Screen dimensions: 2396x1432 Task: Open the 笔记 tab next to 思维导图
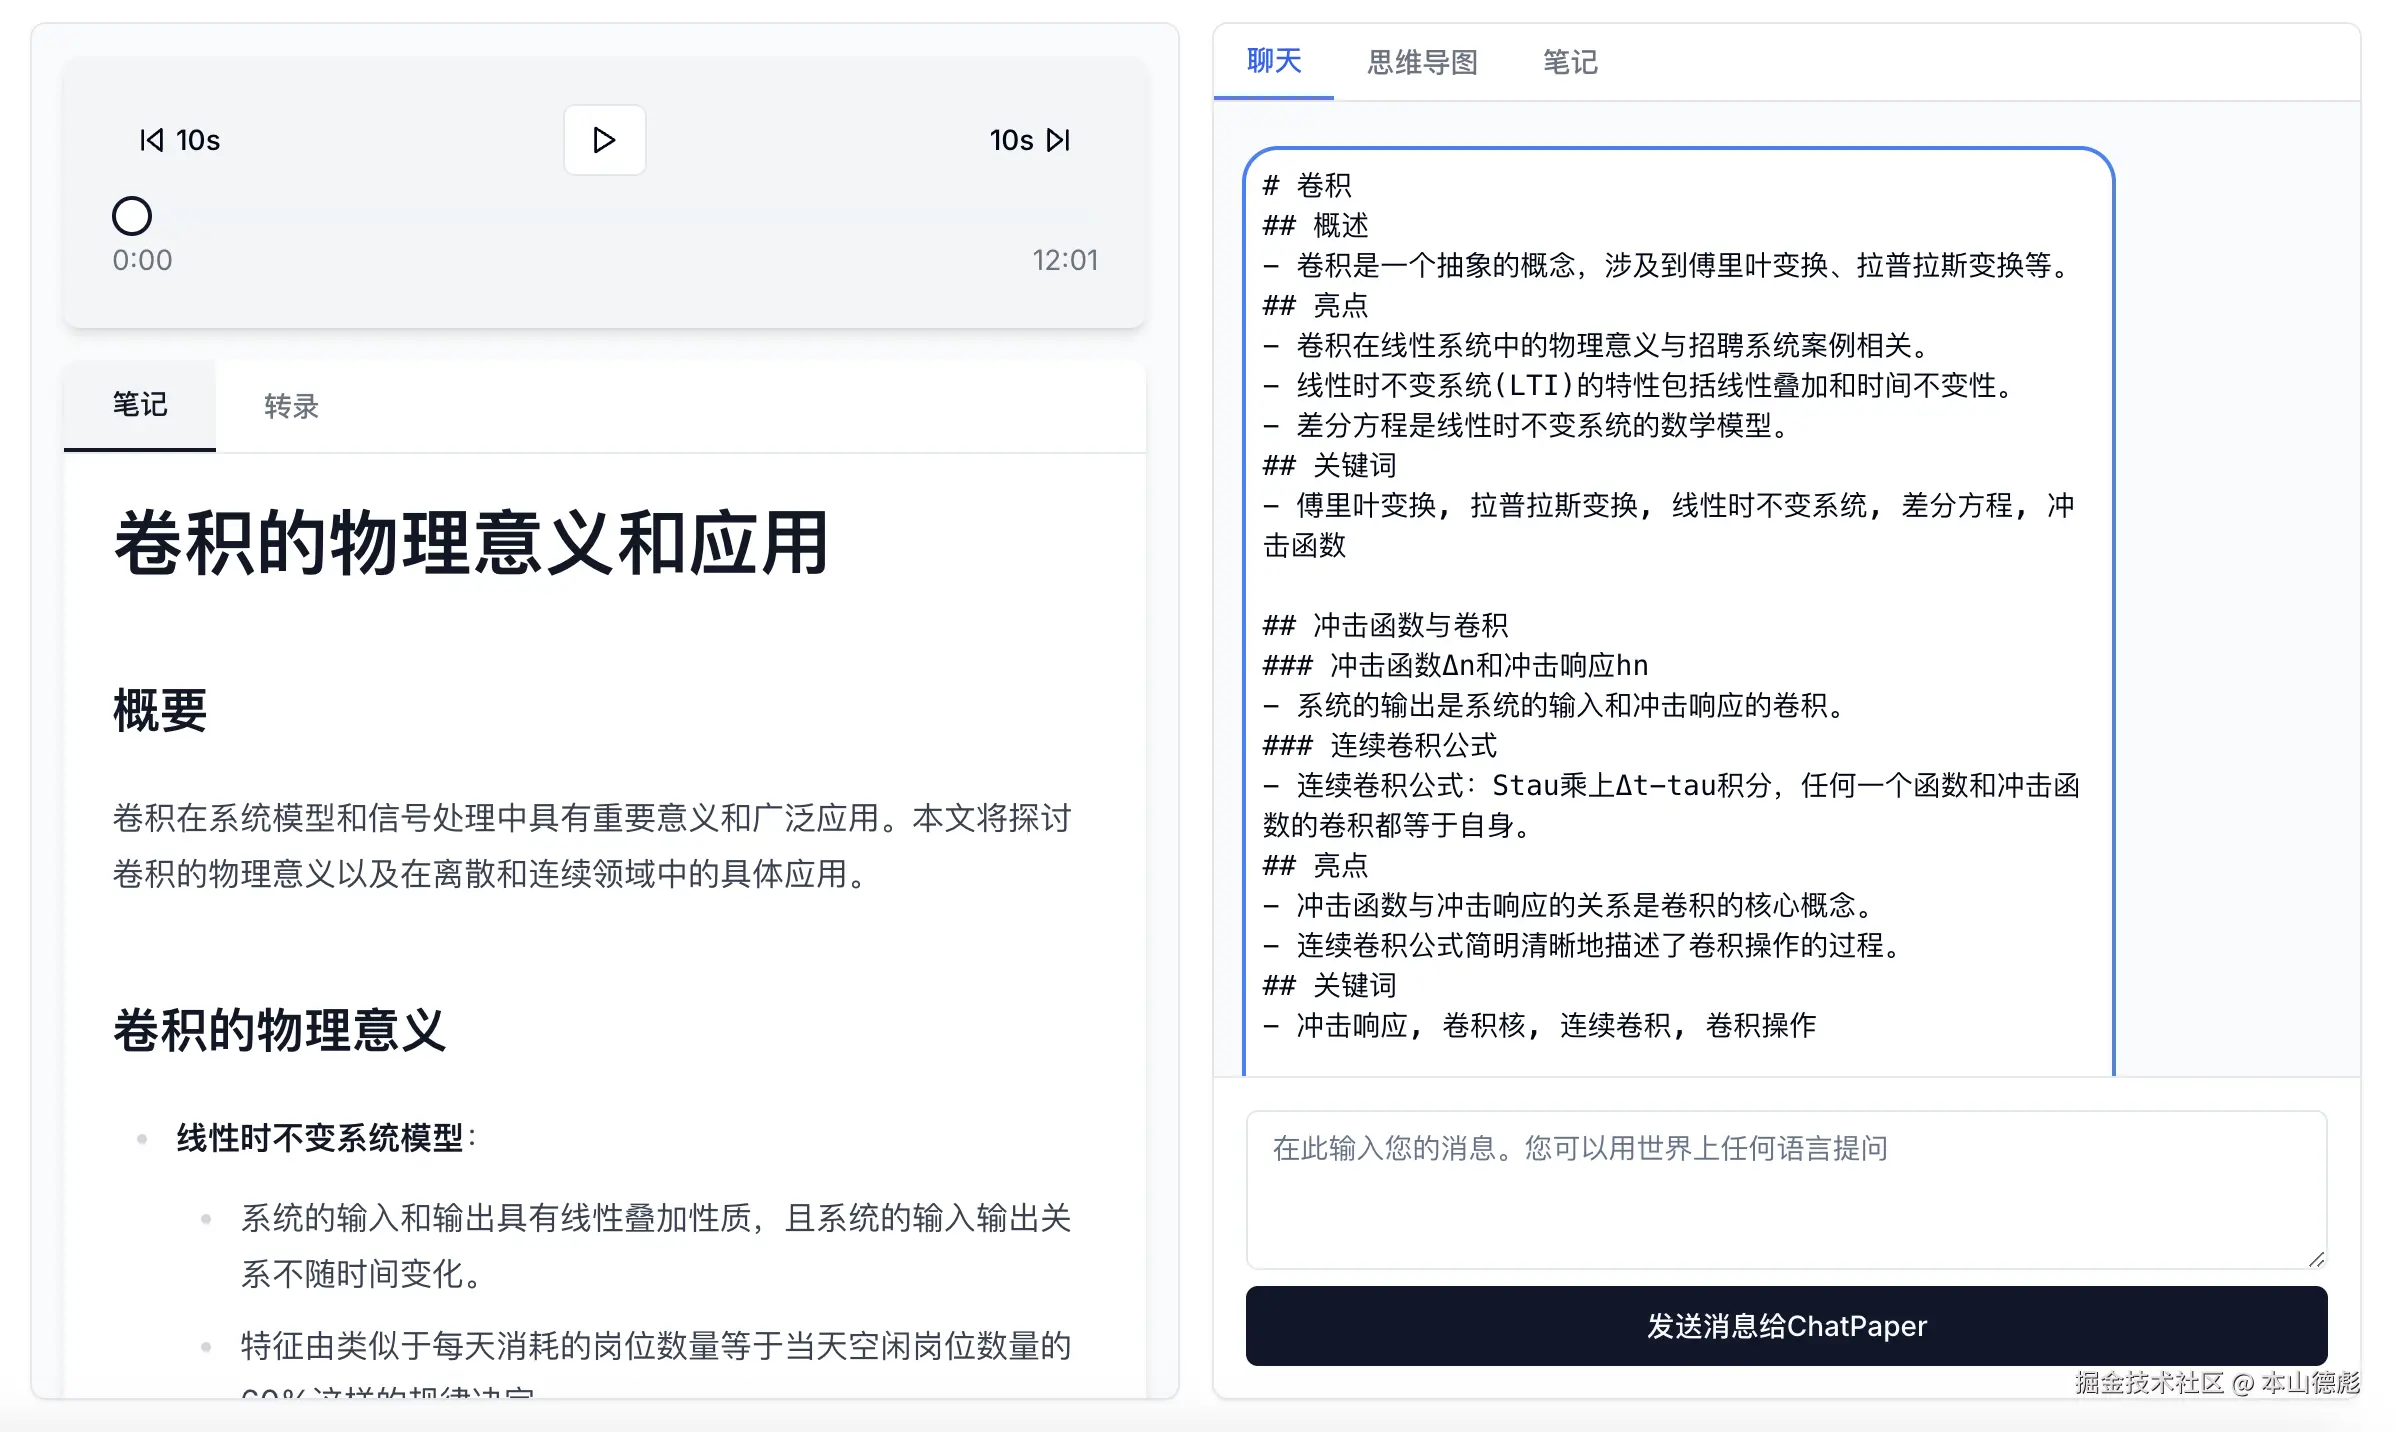[x=1569, y=62]
